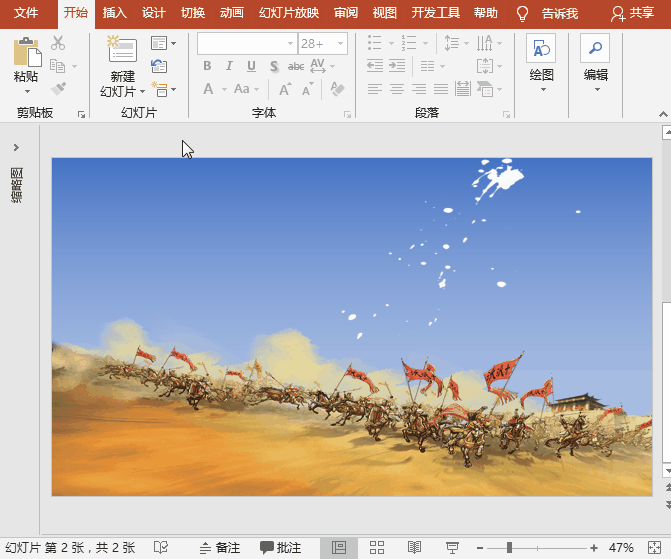This screenshot has height=559, width=671.
Task: Open the Editing search icon
Action: click(x=595, y=48)
